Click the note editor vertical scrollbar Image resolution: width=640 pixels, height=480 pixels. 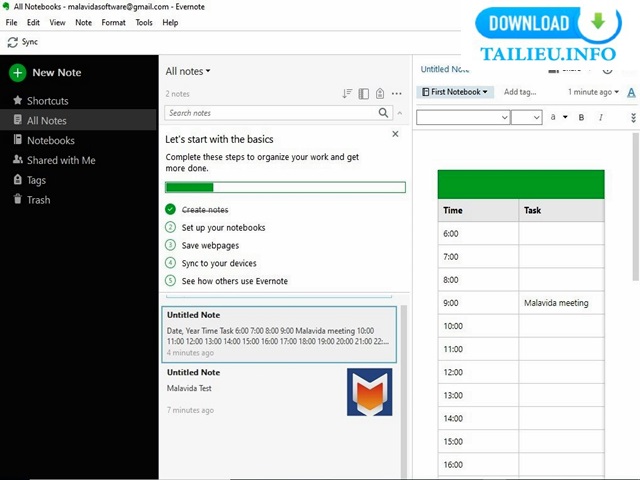[636, 207]
